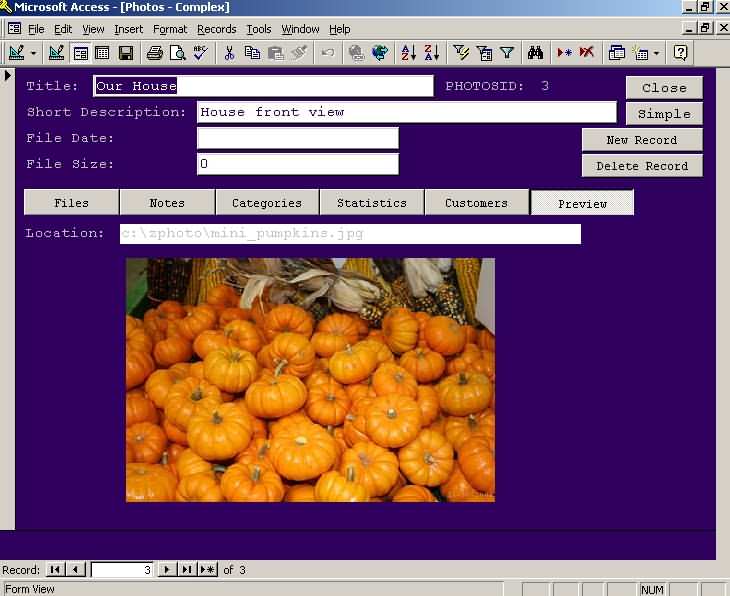
Task: Open the New Object dropdown arrow
Action: (656, 53)
